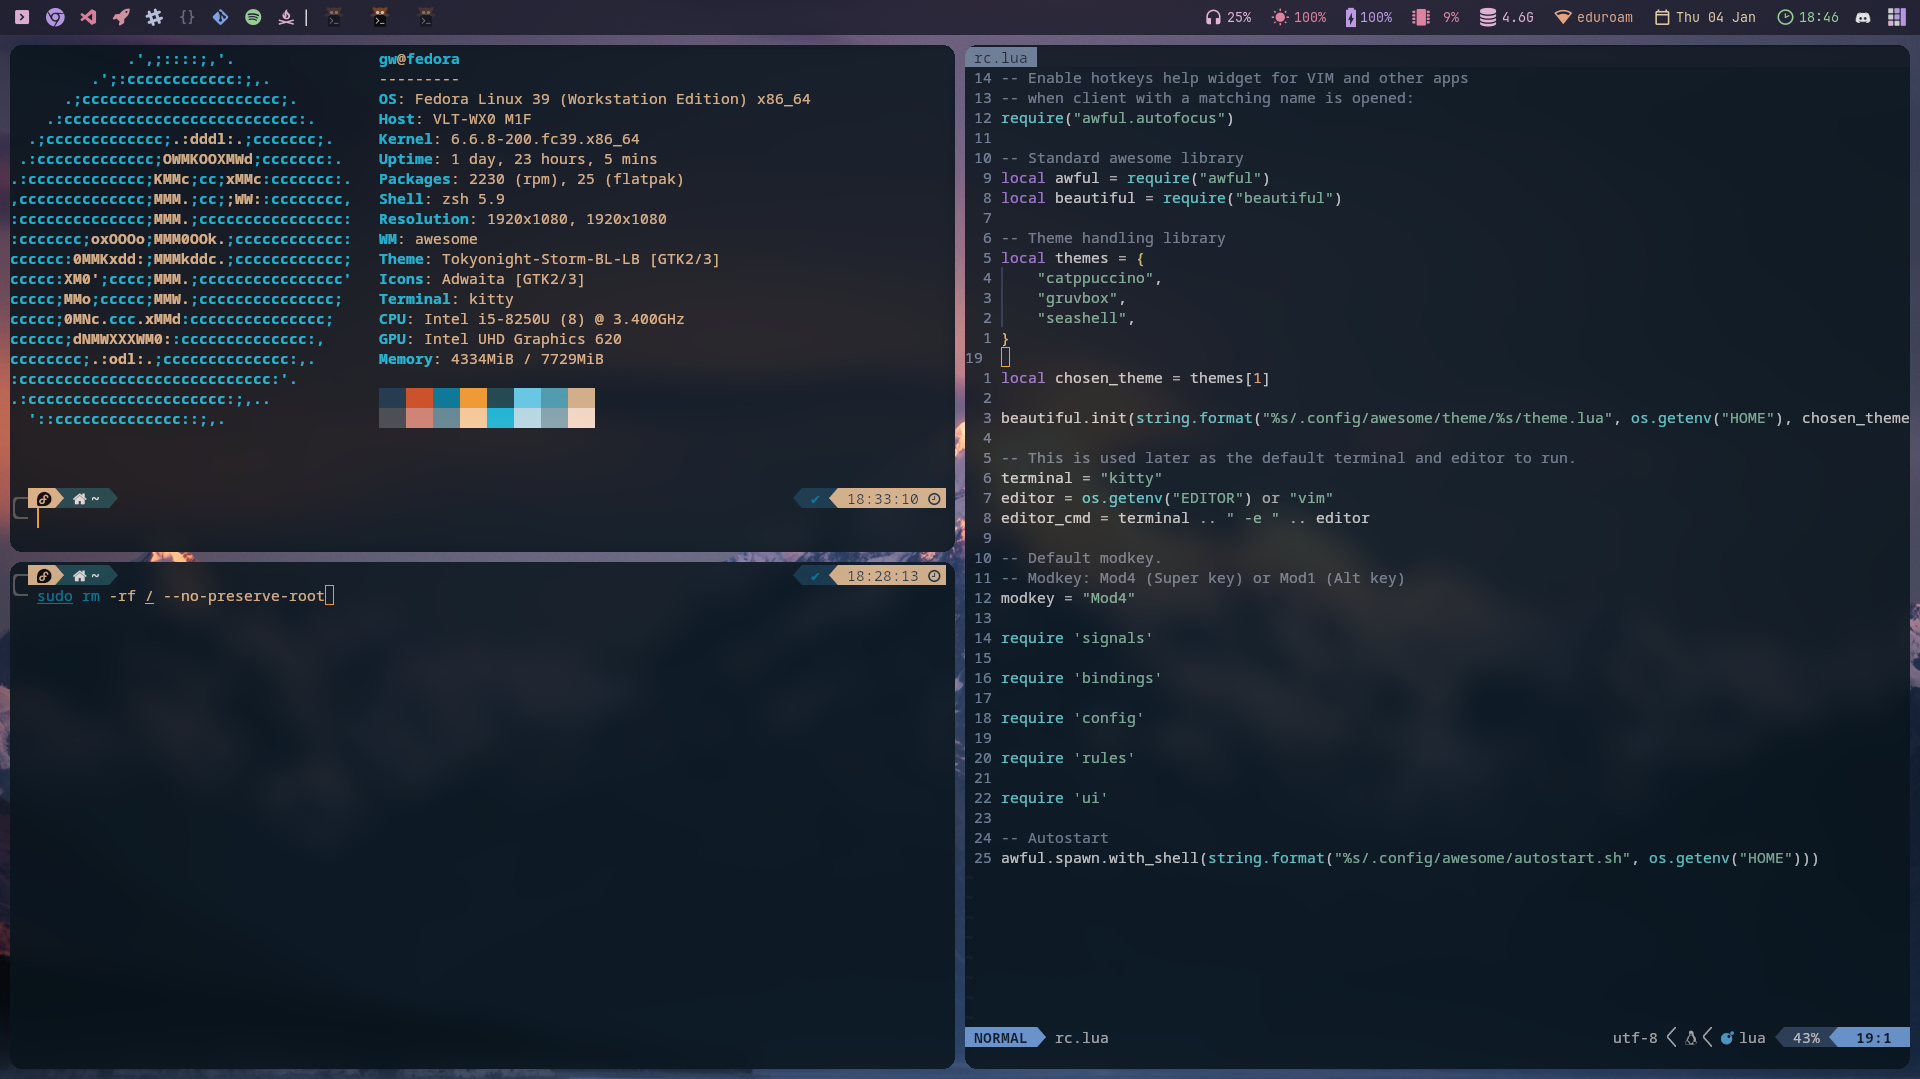
Task: Click the CPU chip usage icon
Action: point(1420,17)
